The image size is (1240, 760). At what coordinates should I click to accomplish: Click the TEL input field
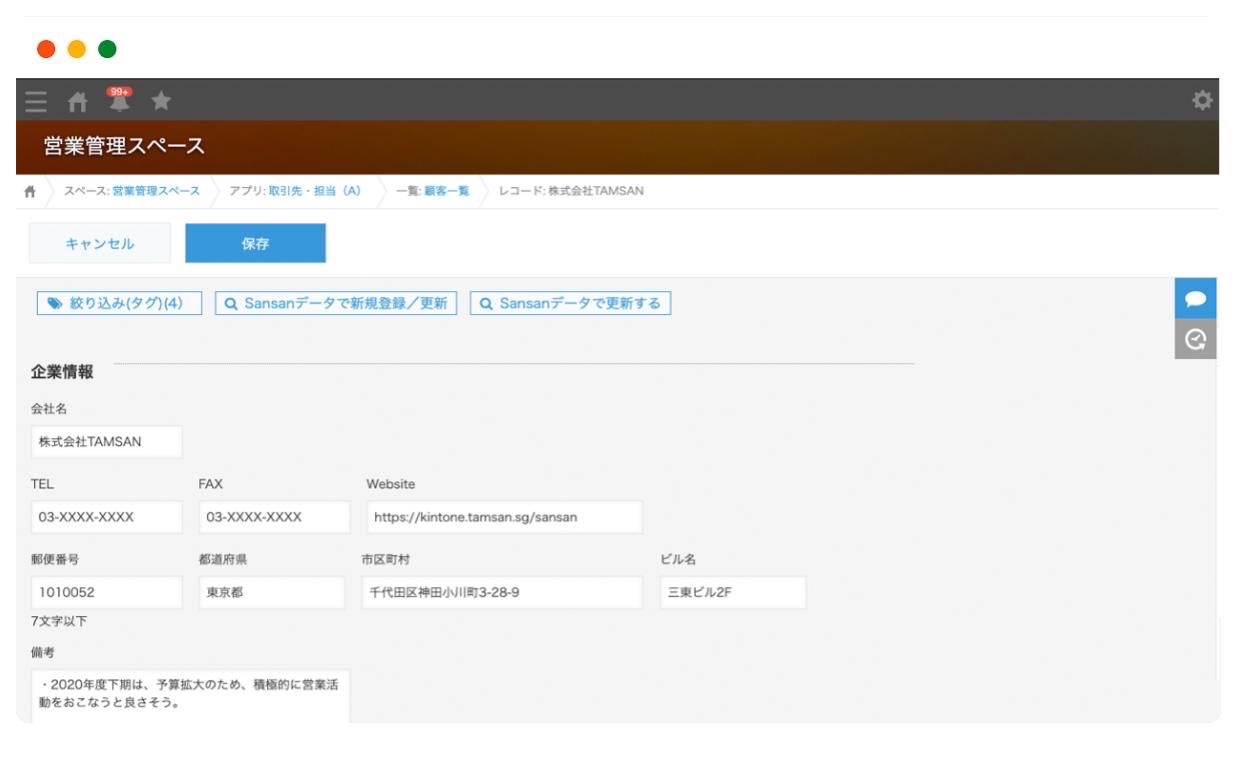[107, 517]
